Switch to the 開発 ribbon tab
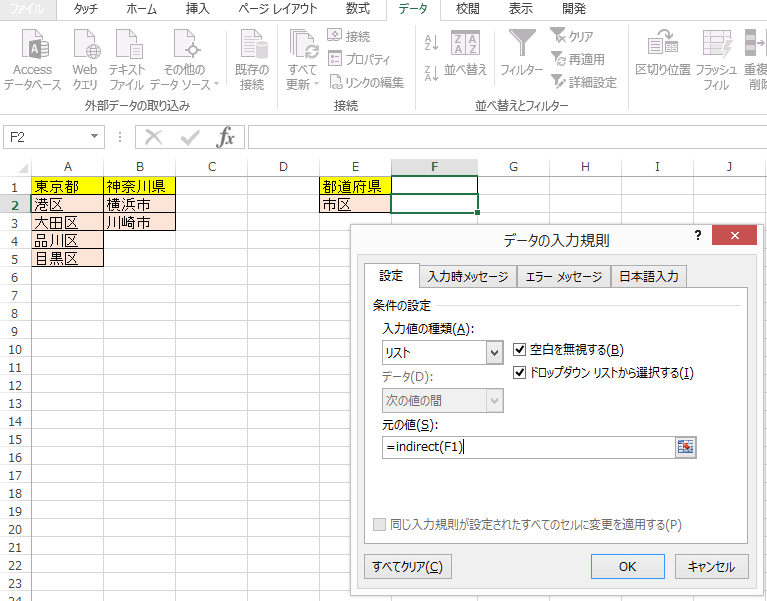 tap(574, 9)
